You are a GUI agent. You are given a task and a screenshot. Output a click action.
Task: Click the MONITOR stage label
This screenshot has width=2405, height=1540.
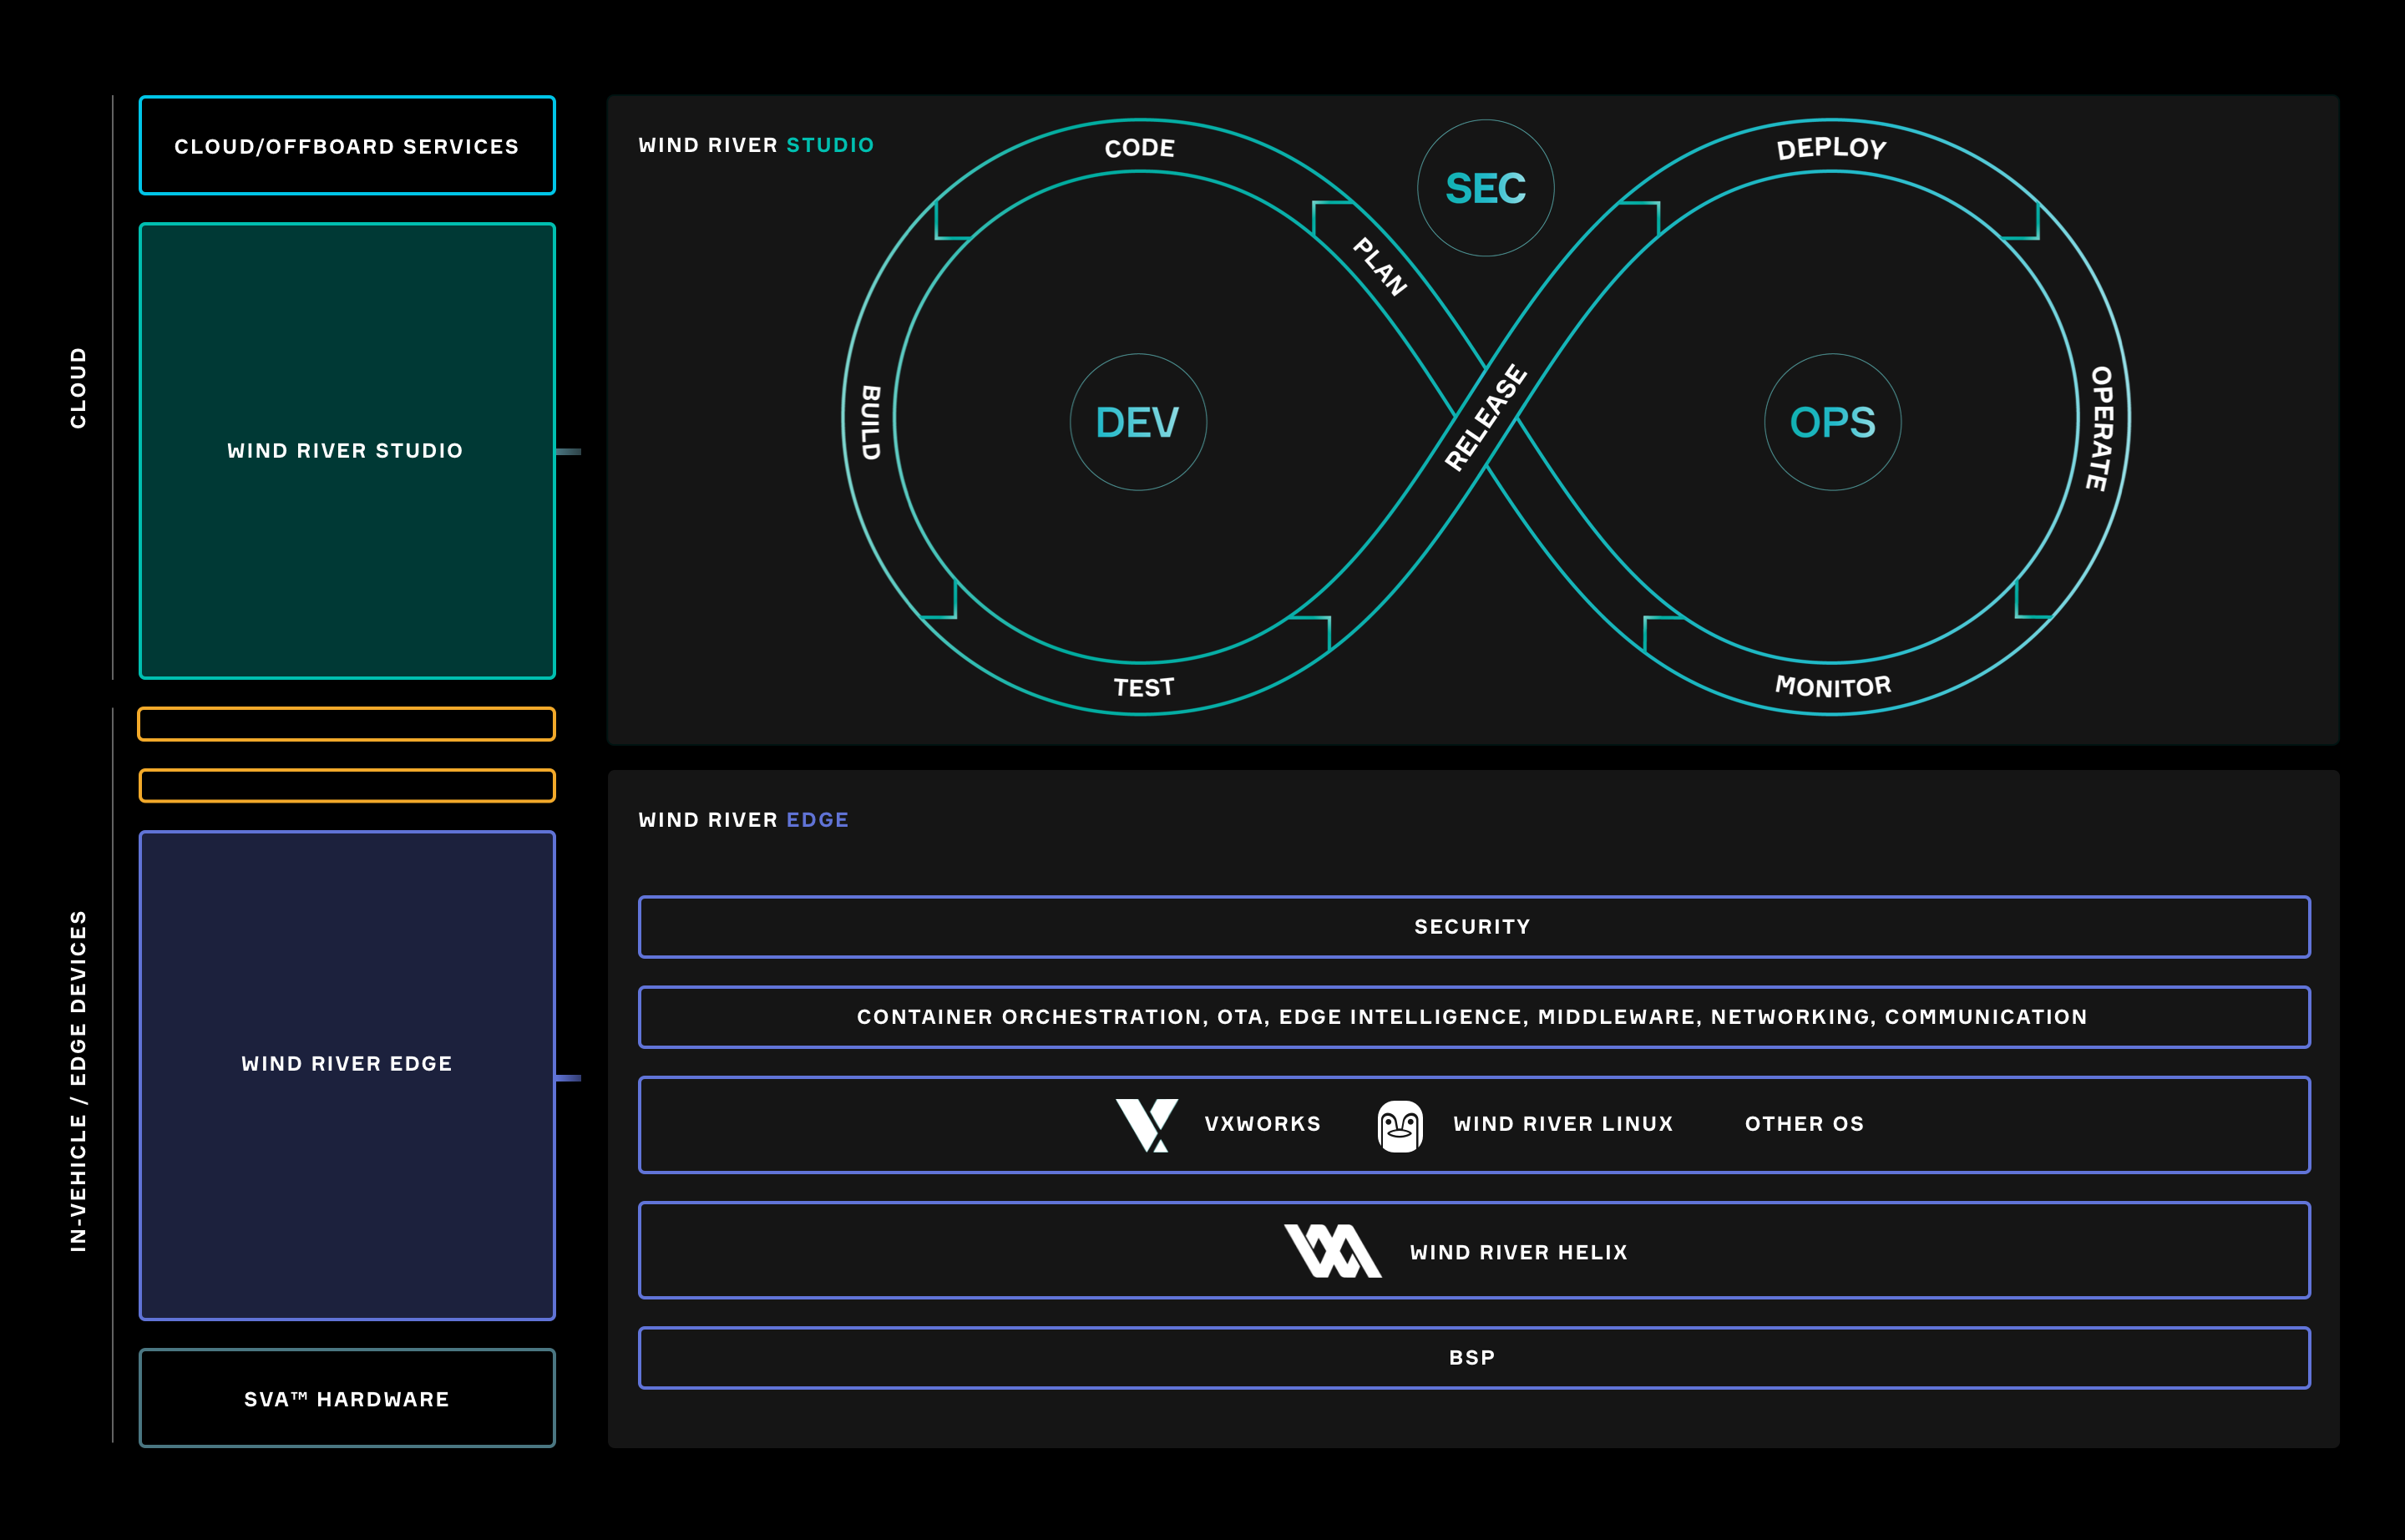tap(1833, 686)
